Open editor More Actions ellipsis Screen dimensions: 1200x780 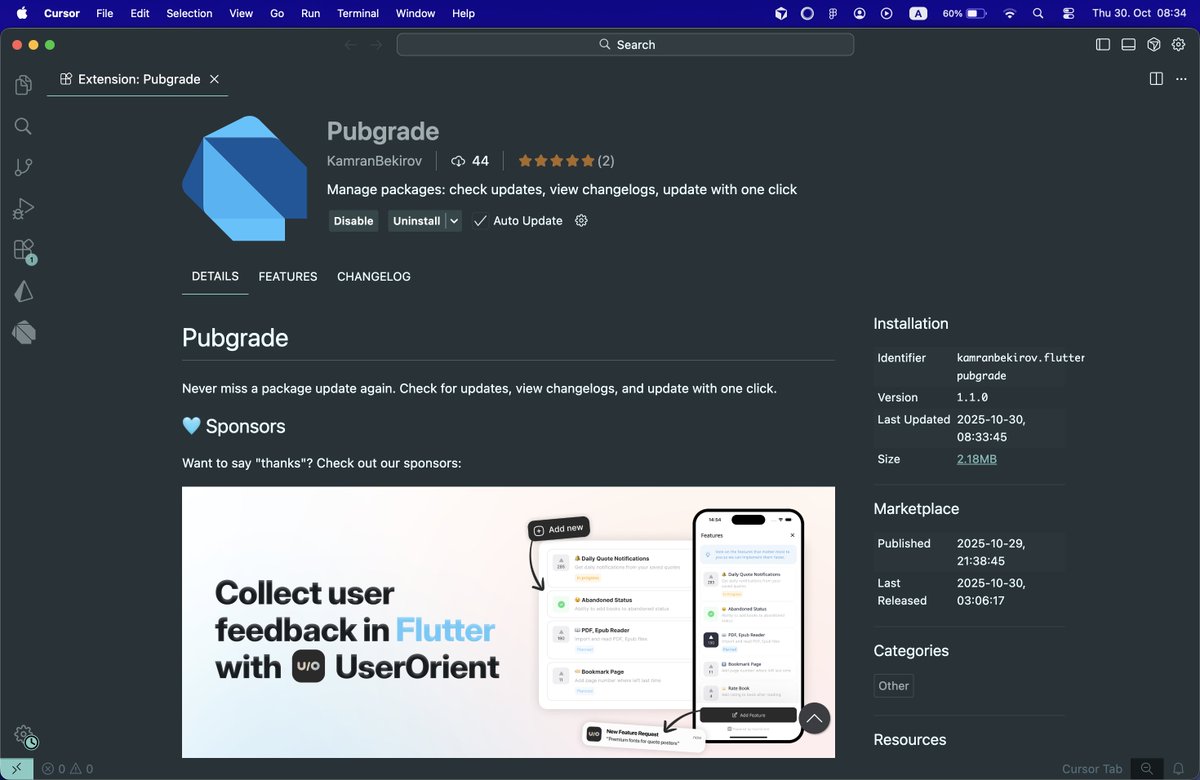tap(1182, 79)
